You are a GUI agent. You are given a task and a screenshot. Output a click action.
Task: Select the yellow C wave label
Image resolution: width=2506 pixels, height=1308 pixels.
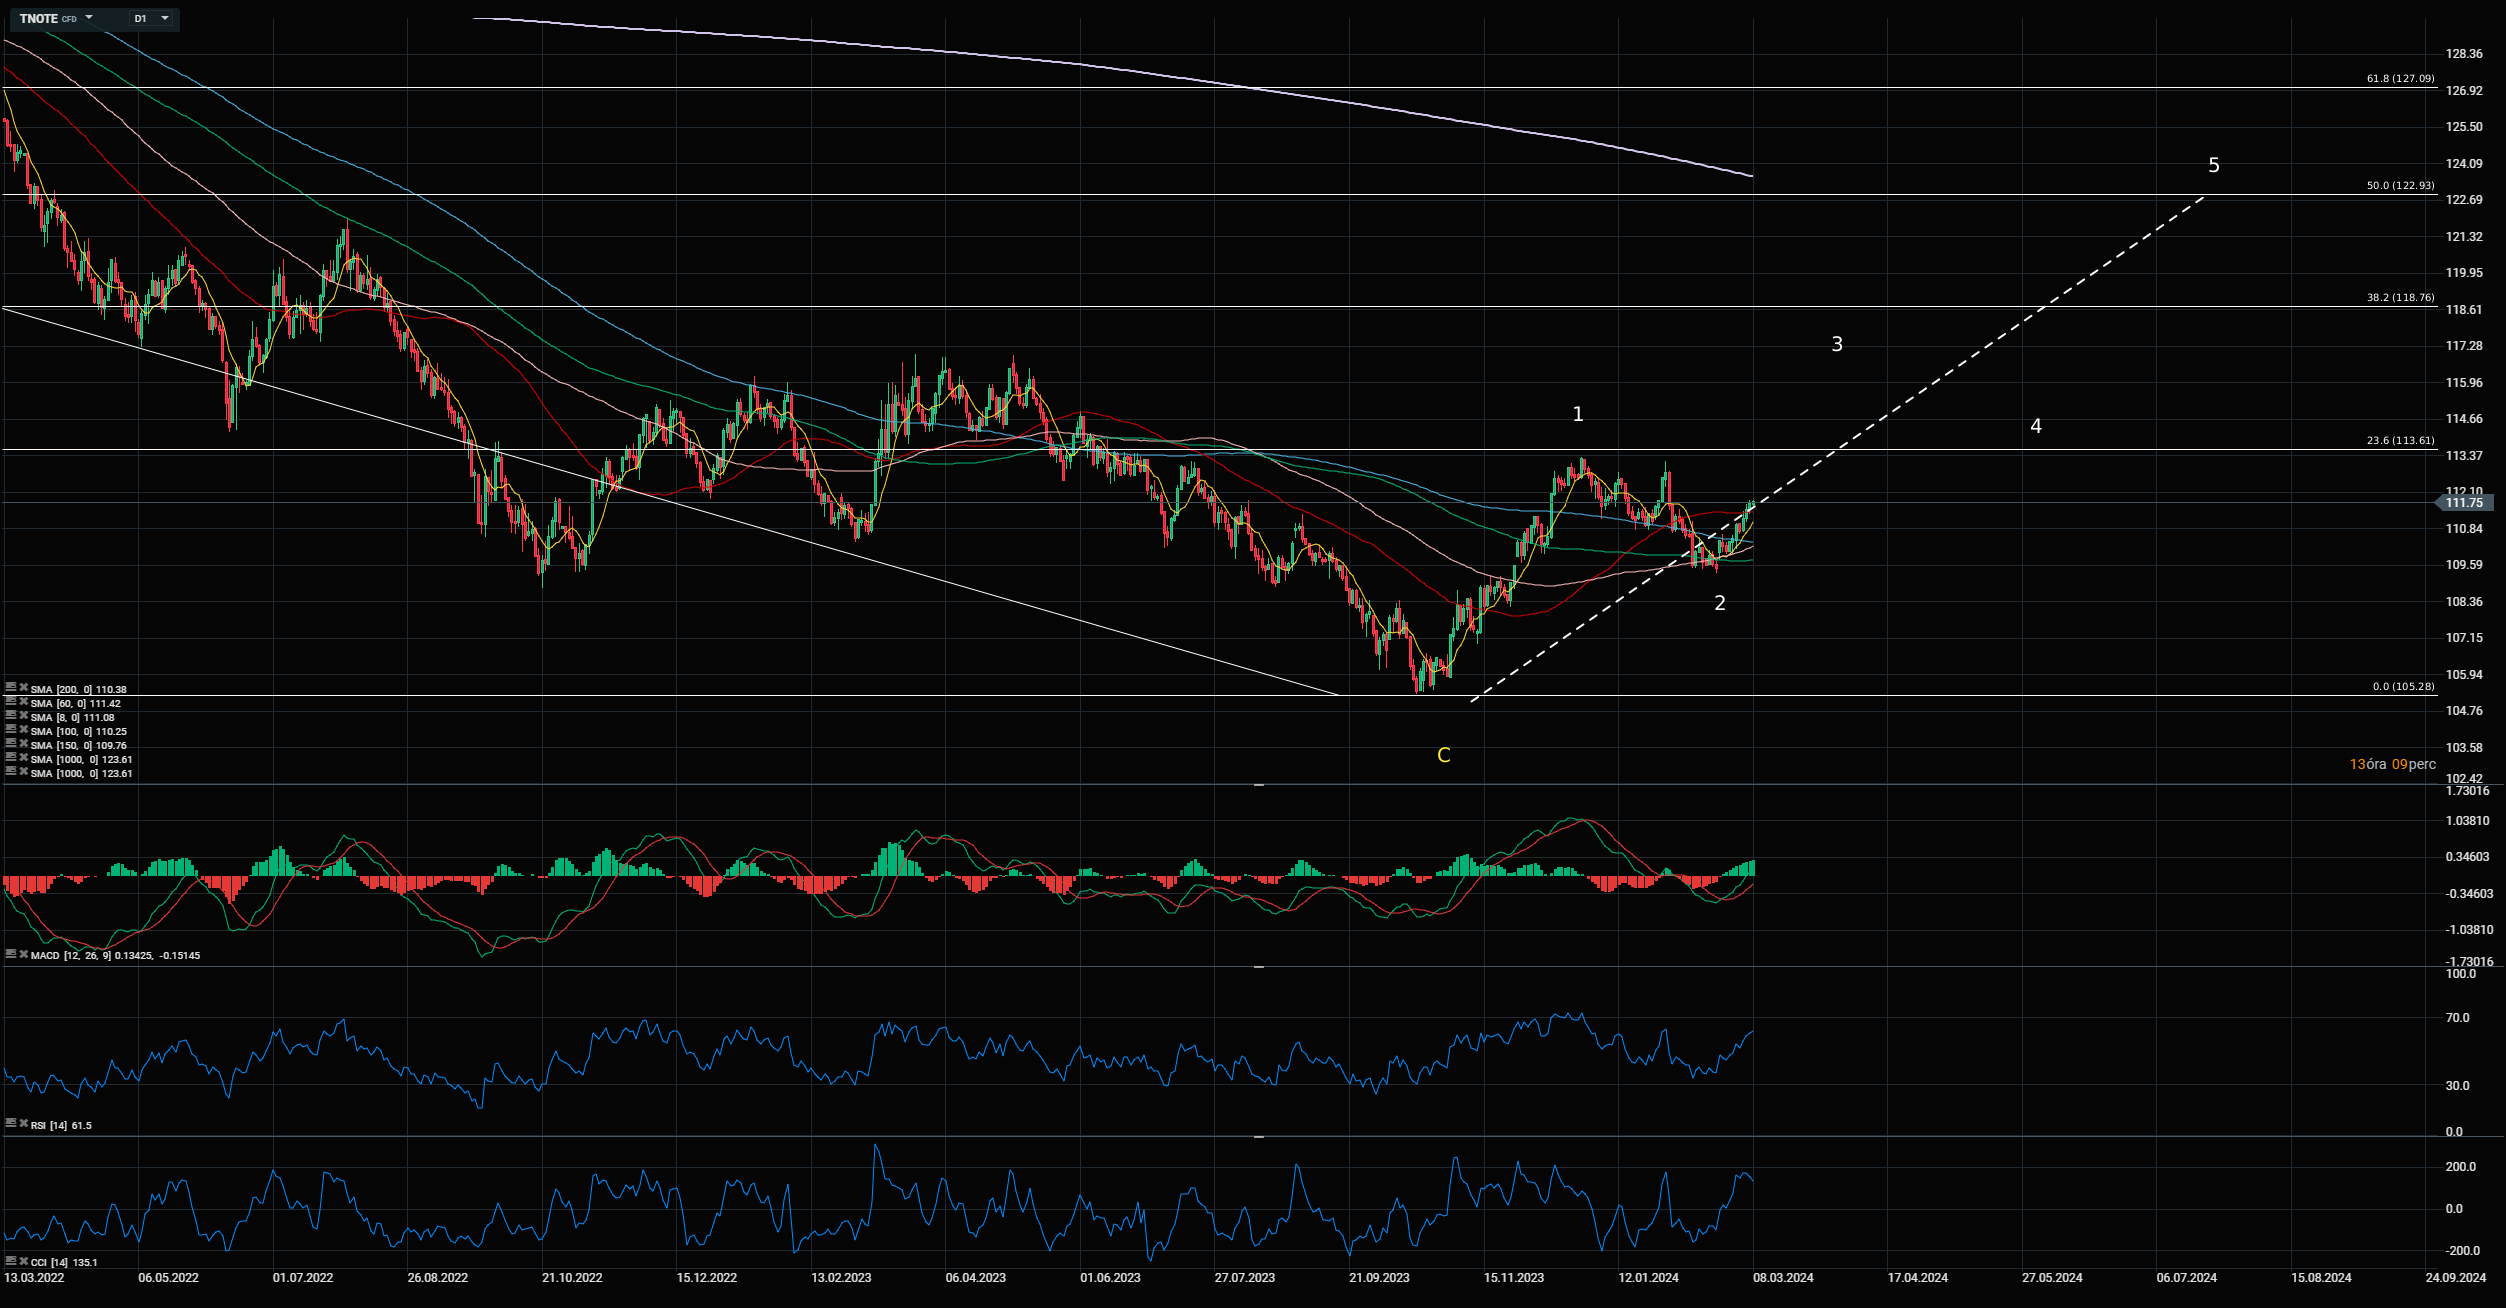(x=1443, y=755)
